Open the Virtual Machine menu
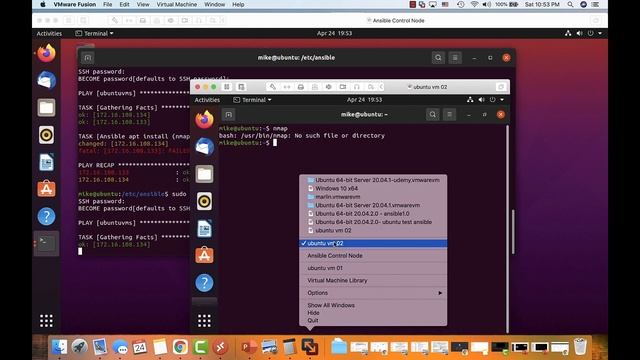Image resolution: width=640 pixels, height=360 pixels. tap(177, 4)
